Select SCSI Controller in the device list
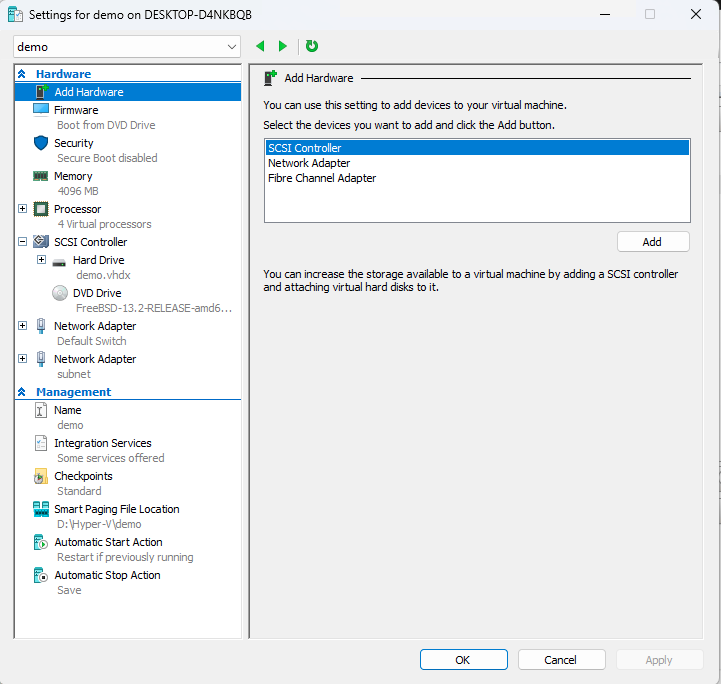 477,148
